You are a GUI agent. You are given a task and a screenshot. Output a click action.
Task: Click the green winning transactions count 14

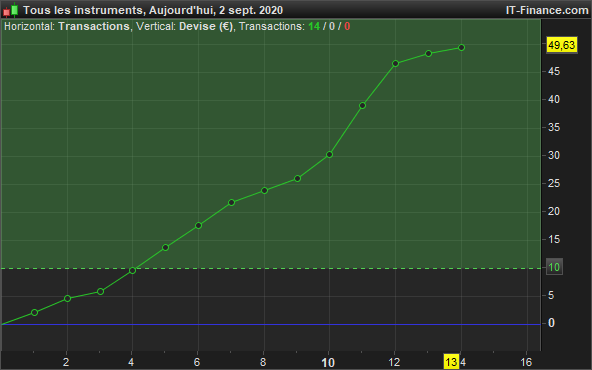(x=314, y=26)
